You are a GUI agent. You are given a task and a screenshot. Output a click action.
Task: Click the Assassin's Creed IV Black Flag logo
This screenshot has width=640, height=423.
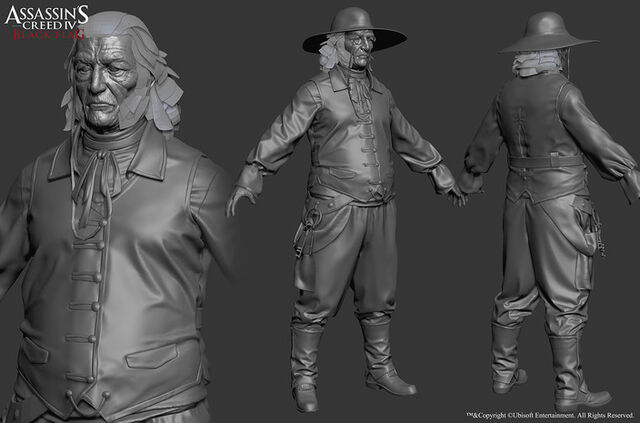coord(46,22)
